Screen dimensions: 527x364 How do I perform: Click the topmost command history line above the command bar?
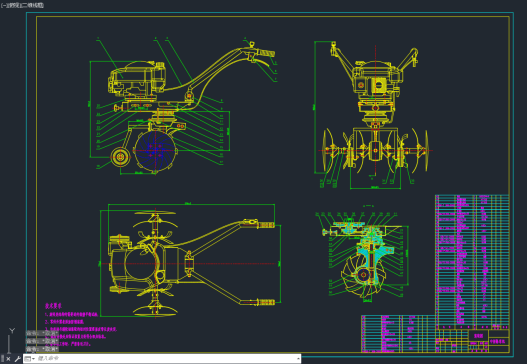coord(42,333)
